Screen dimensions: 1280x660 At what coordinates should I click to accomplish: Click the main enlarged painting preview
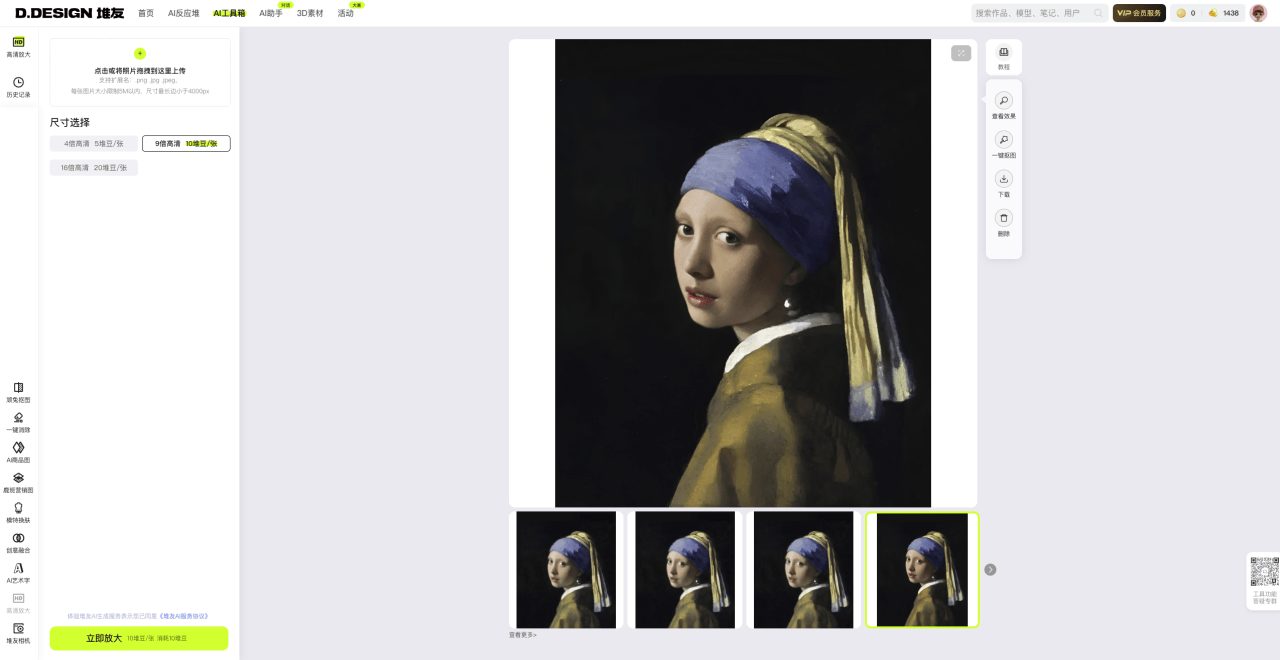point(743,273)
